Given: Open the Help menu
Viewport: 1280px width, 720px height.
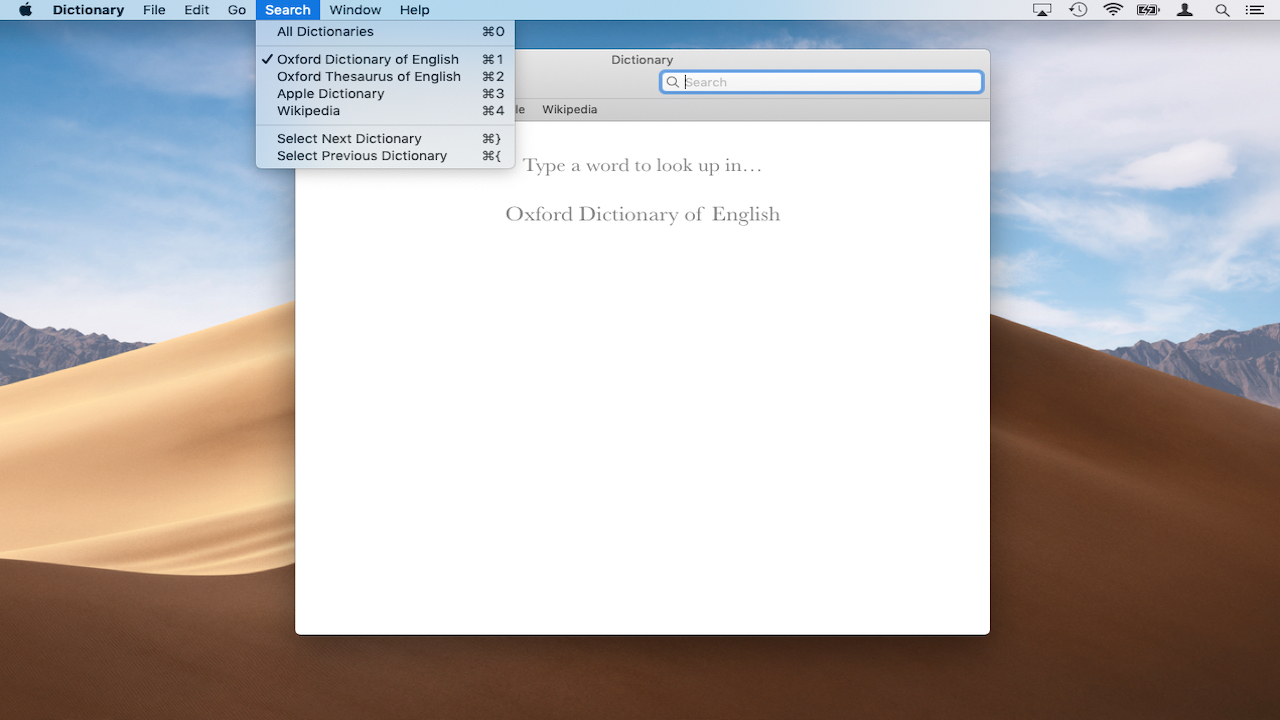Looking at the screenshot, I should coord(414,10).
